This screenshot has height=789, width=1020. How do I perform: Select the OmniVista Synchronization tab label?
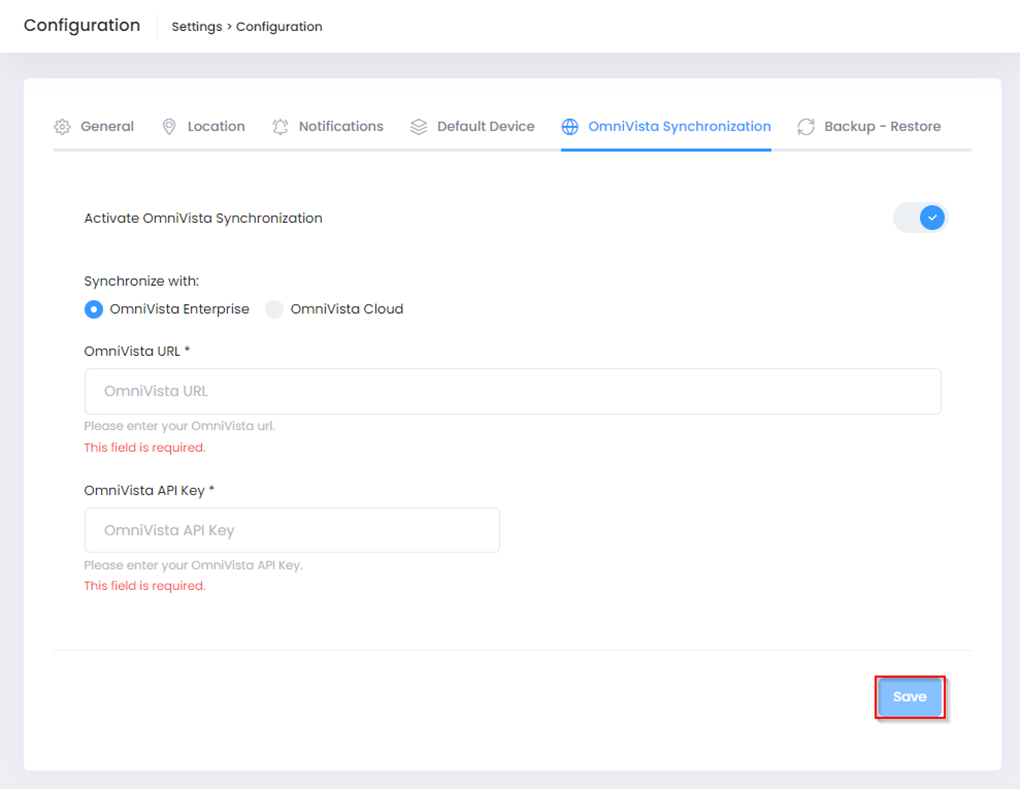[x=679, y=127]
